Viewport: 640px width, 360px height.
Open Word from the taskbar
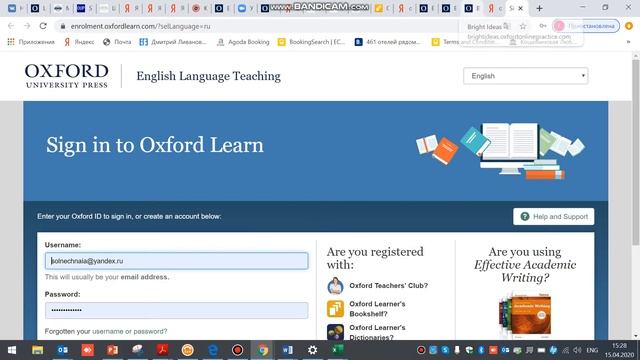pyautogui.click(x=287, y=350)
